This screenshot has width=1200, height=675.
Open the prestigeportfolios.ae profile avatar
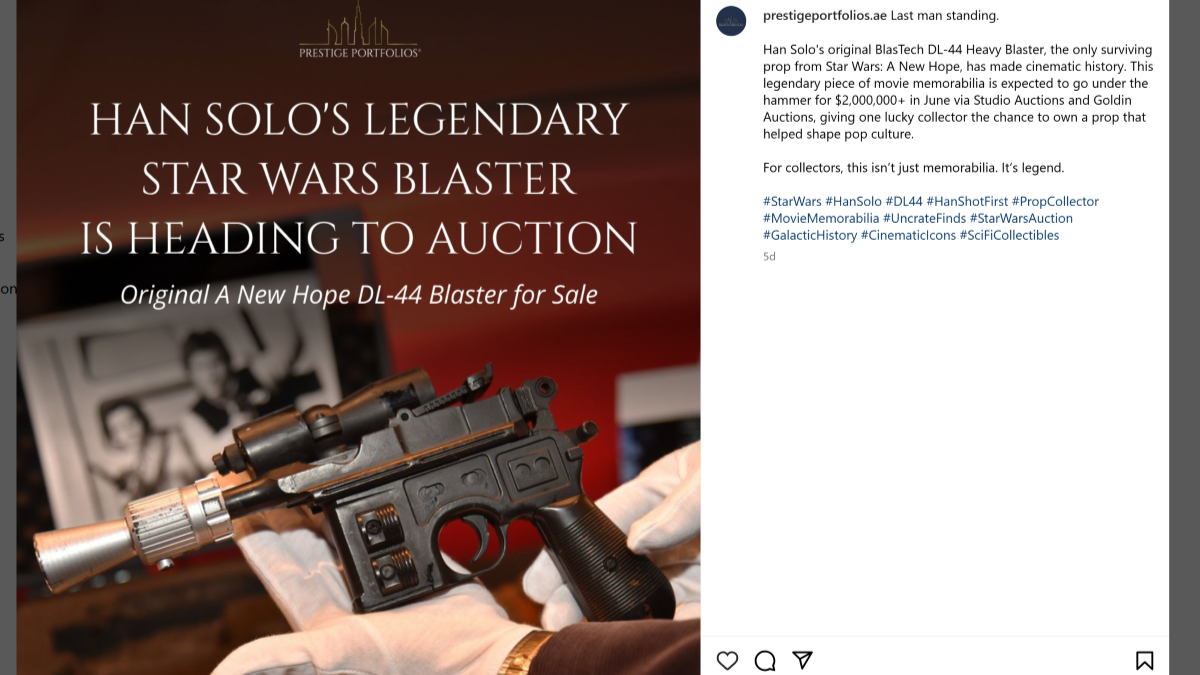pos(732,21)
